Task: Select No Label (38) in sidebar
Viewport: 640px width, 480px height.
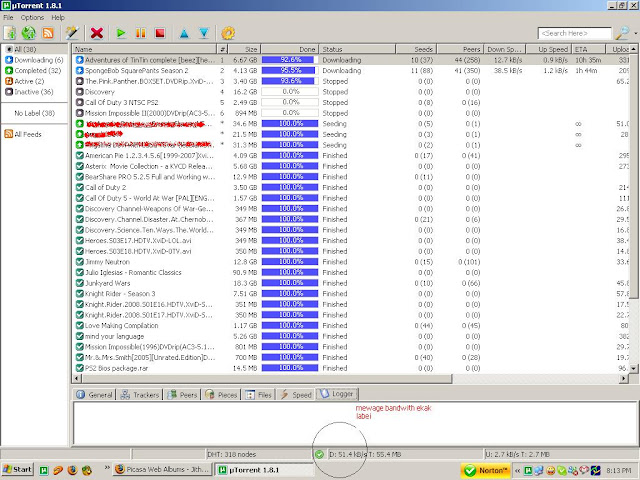Action: 34,113
